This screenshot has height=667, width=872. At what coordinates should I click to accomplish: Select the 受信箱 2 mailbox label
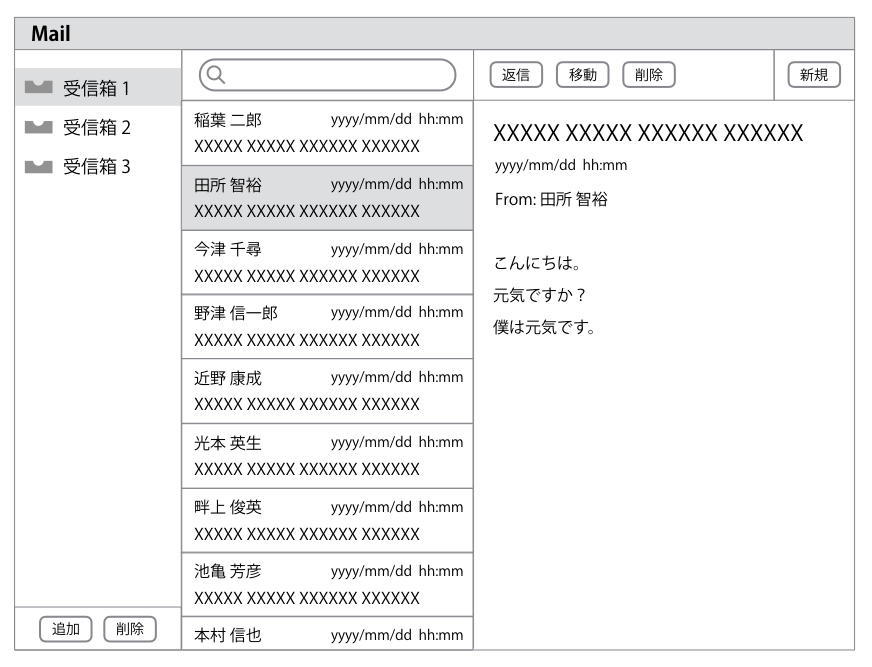tap(97, 128)
